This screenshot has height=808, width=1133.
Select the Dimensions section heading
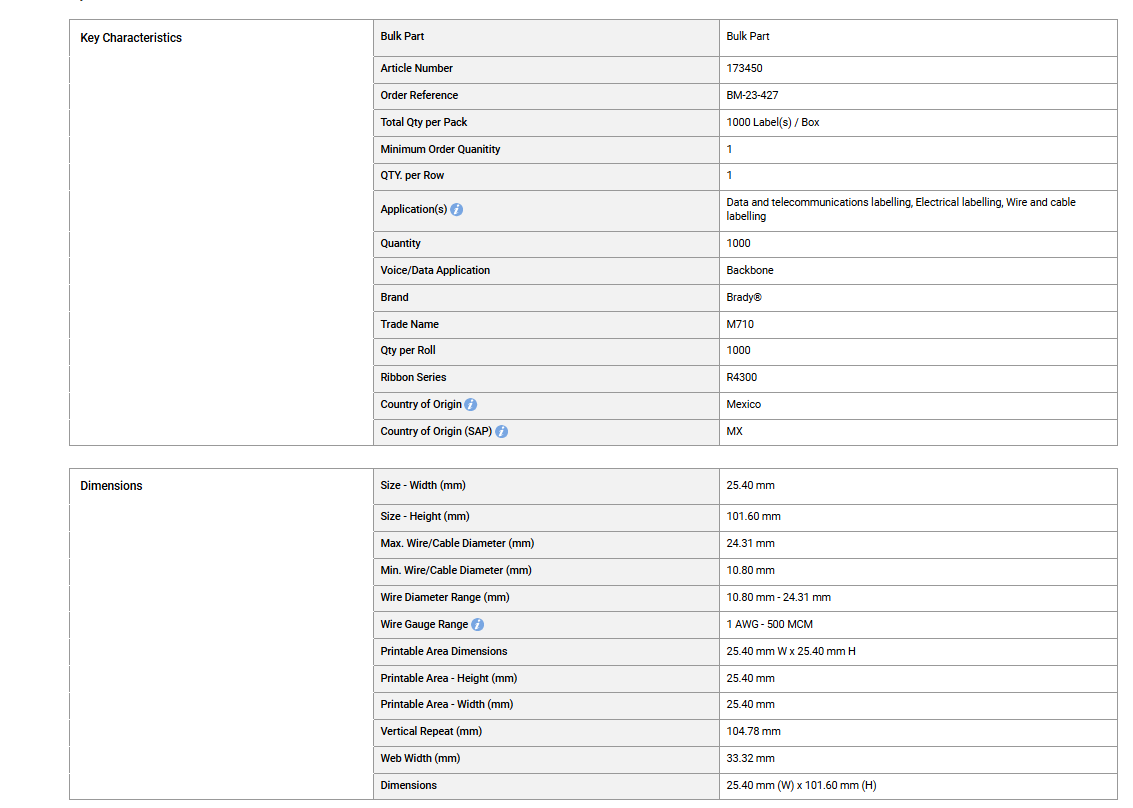point(111,486)
